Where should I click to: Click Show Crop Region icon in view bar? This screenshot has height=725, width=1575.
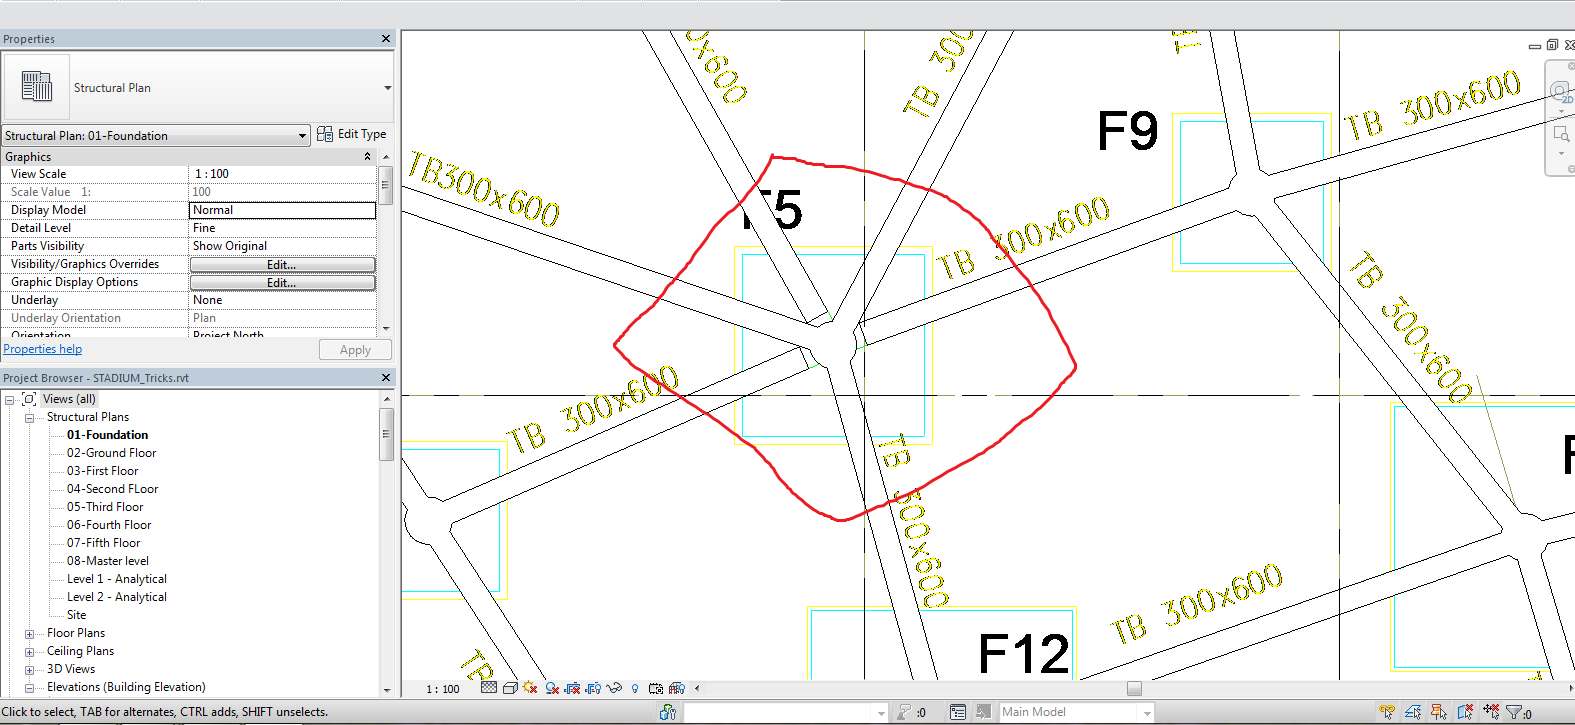[593, 688]
